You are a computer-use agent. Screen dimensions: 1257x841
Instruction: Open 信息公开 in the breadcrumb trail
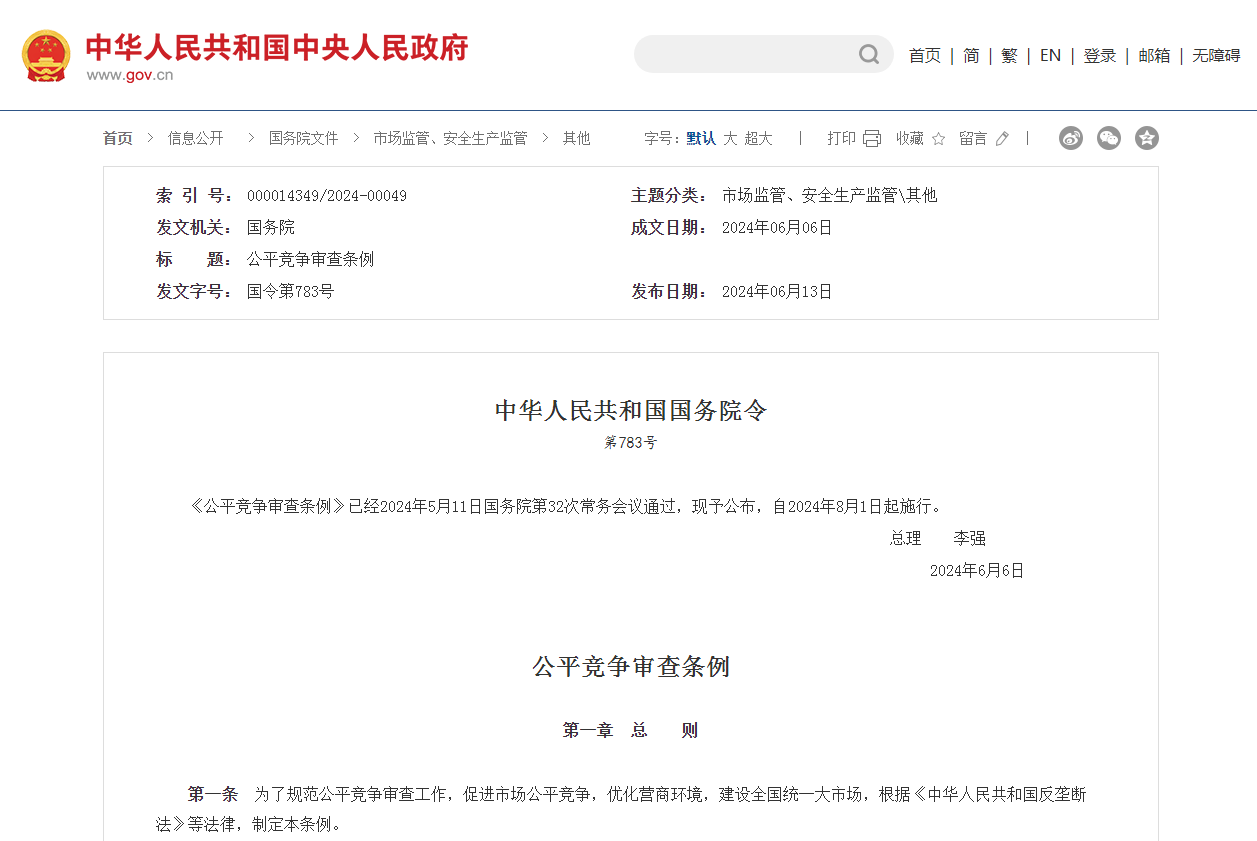click(x=197, y=139)
